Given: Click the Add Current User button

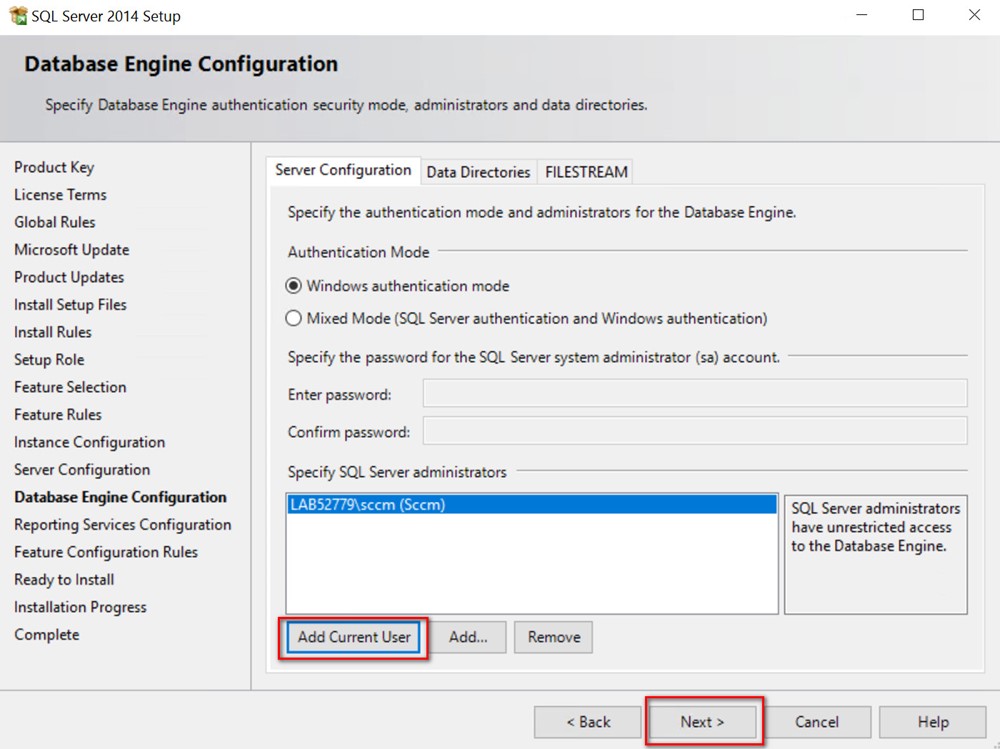Looking at the screenshot, I should [x=354, y=637].
